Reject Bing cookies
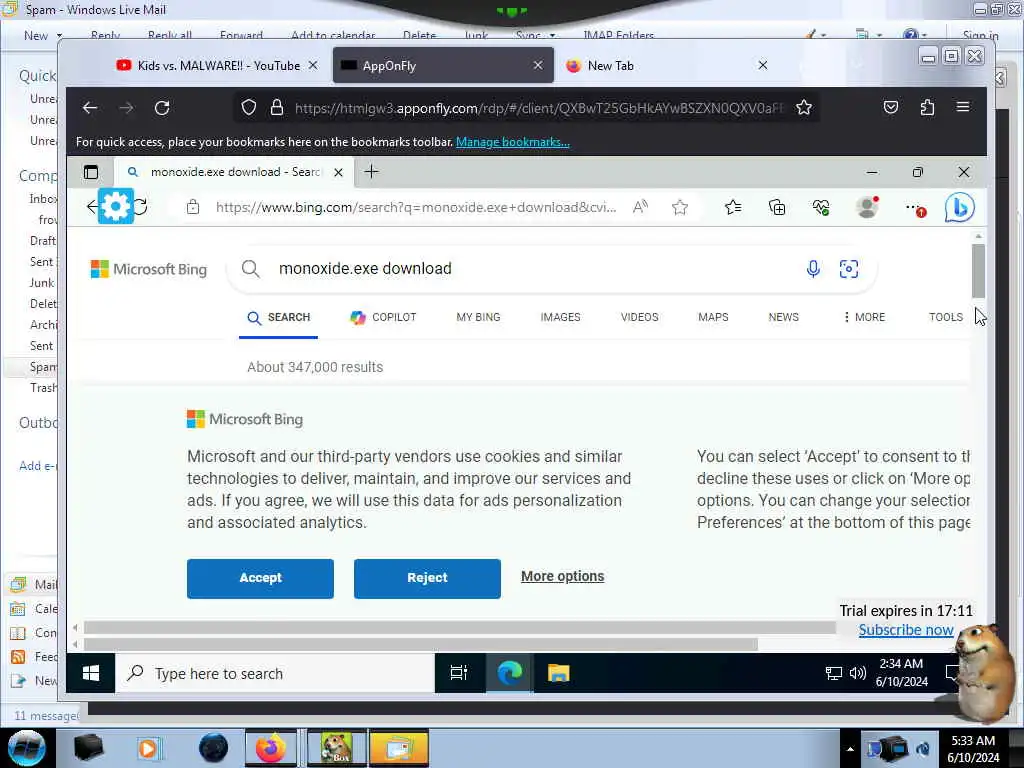1024x768 pixels. point(427,578)
